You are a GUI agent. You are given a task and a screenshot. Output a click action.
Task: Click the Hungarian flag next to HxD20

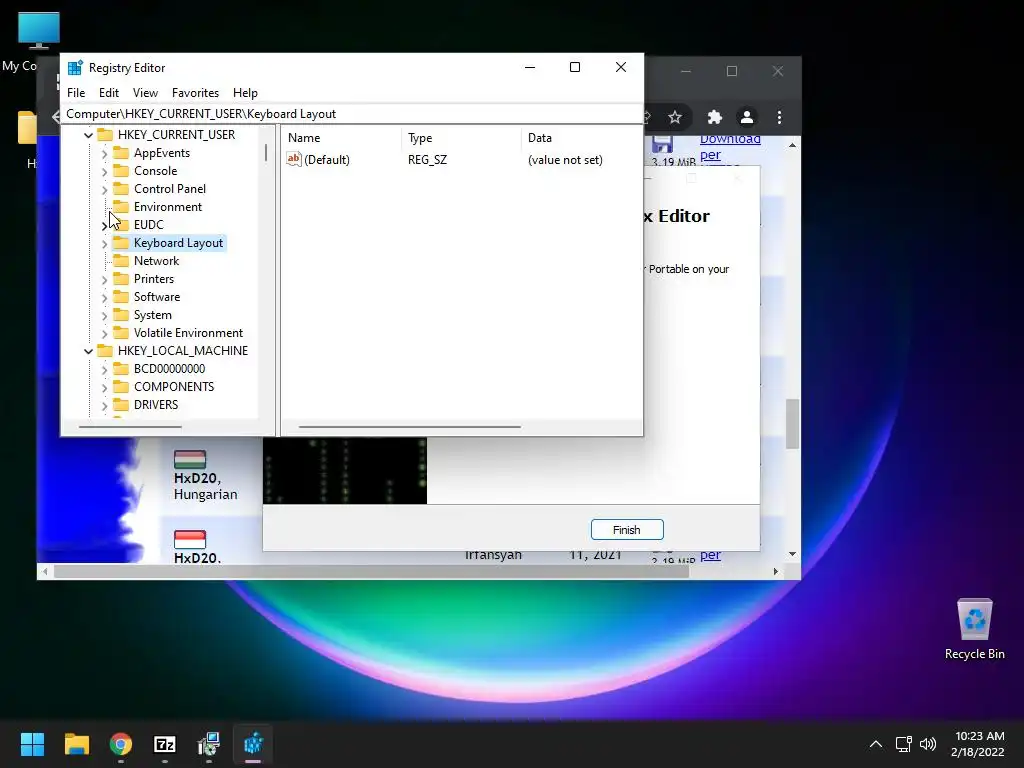pos(190,459)
